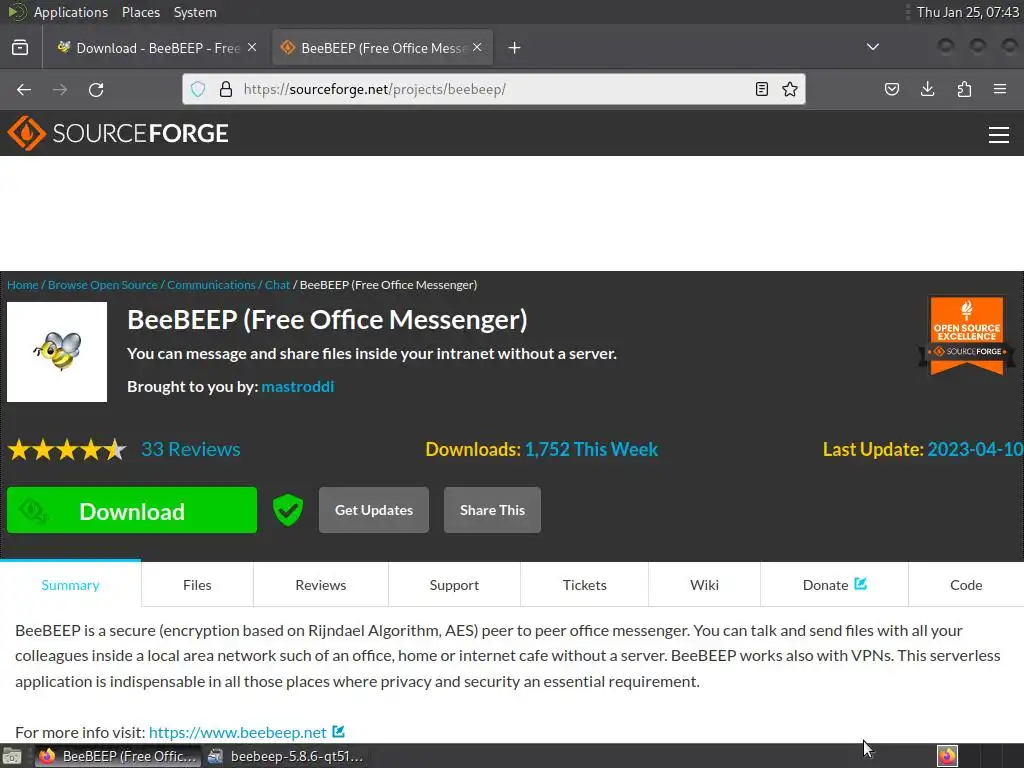This screenshot has width=1024, height=768.
Task: Switch to the beebeep-5.8.6-qt51 taskbar window
Action: coord(286,756)
